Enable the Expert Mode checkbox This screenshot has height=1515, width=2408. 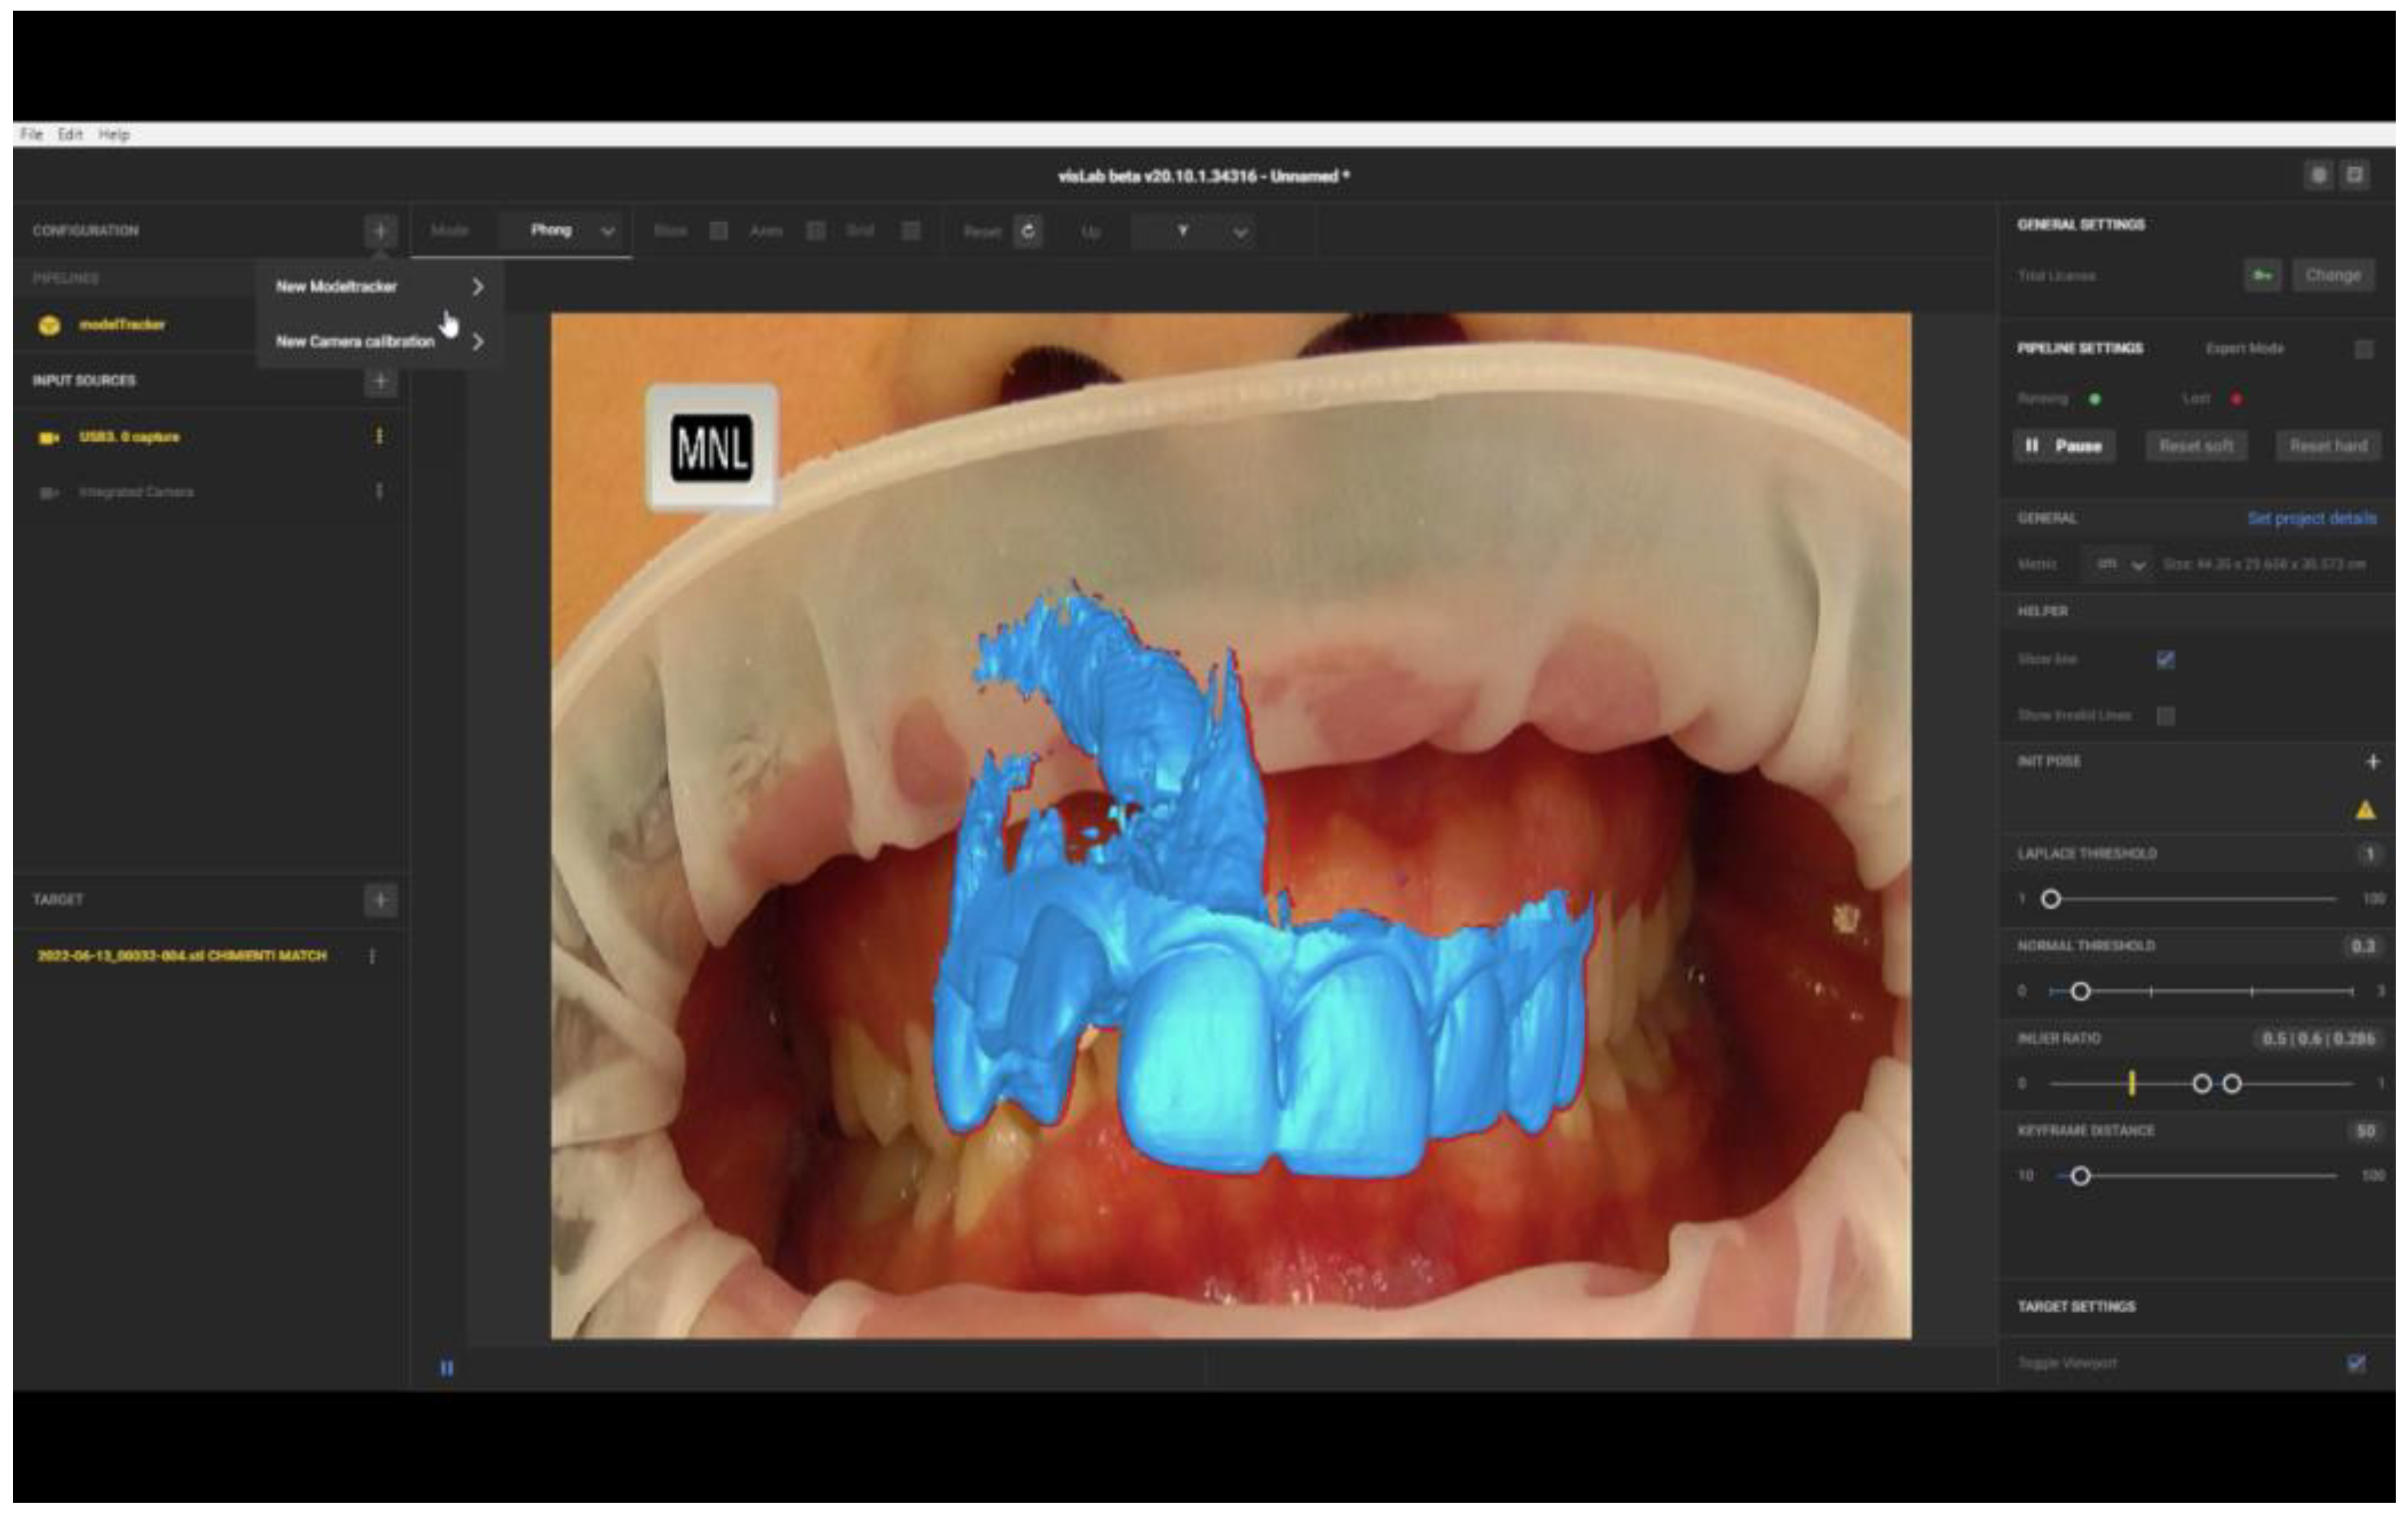[2364, 349]
